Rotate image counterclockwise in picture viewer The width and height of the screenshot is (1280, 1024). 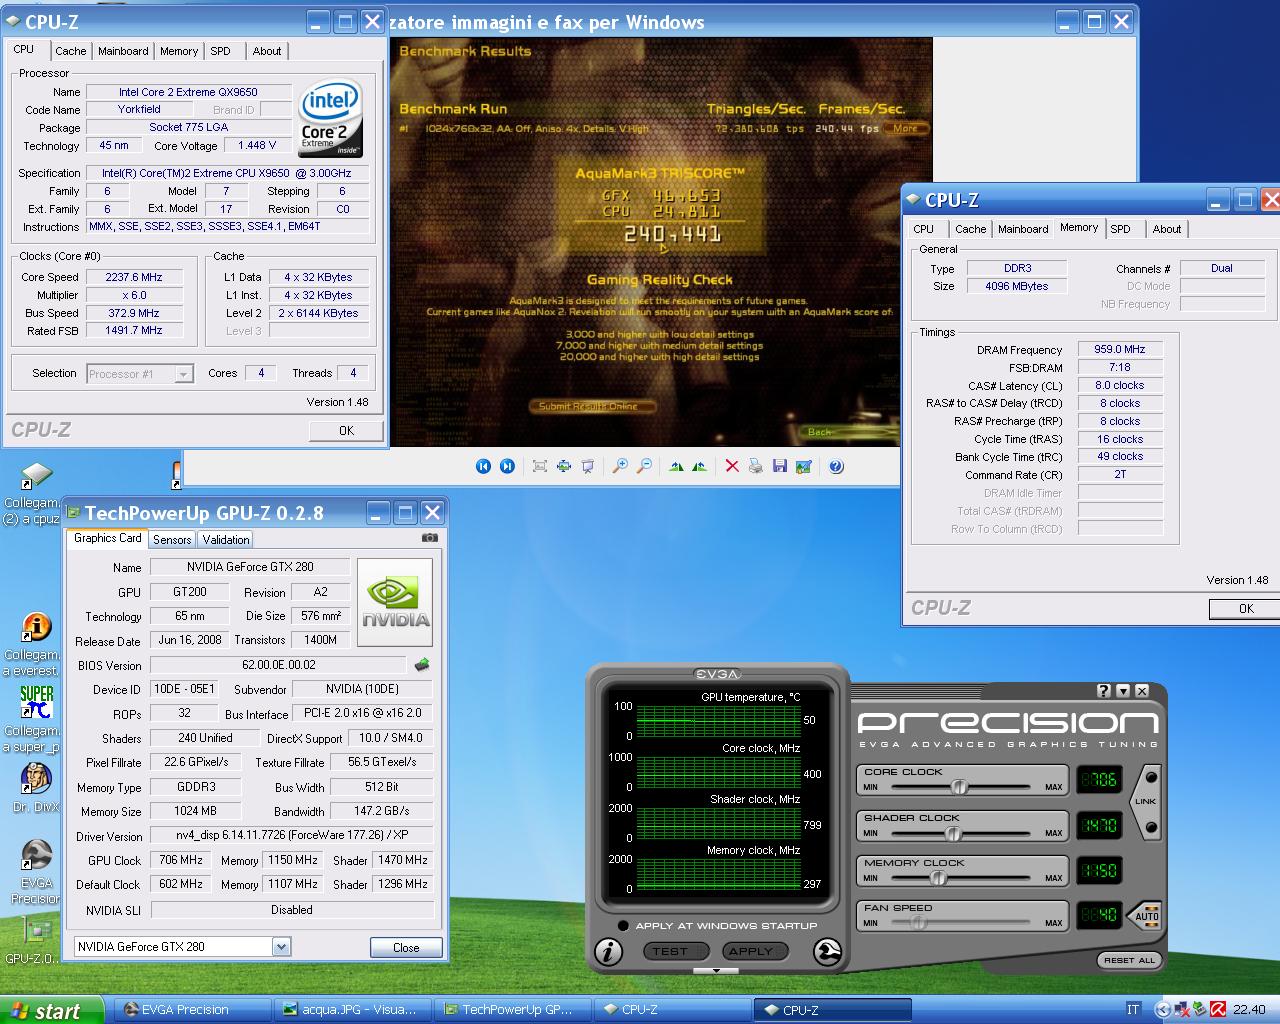699,466
